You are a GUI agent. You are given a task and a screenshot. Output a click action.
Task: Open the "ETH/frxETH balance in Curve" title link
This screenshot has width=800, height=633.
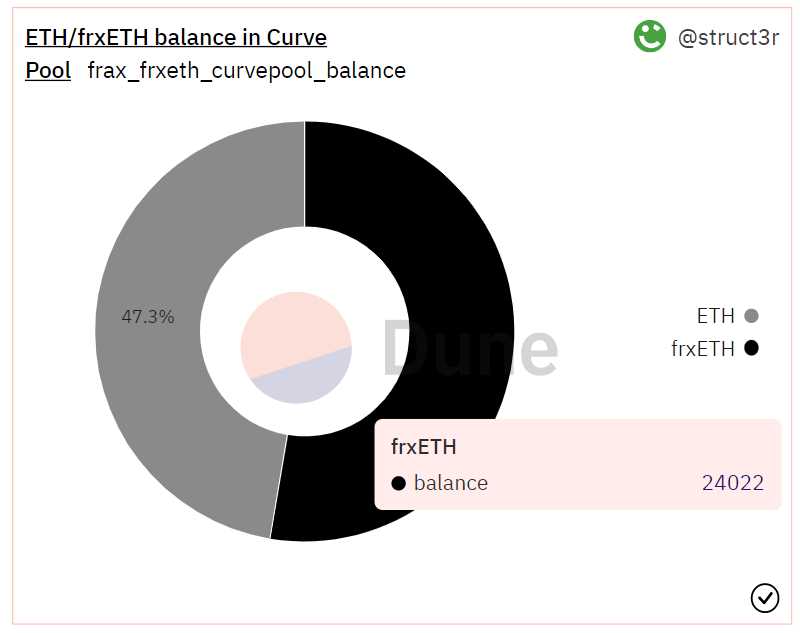tap(176, 38)
